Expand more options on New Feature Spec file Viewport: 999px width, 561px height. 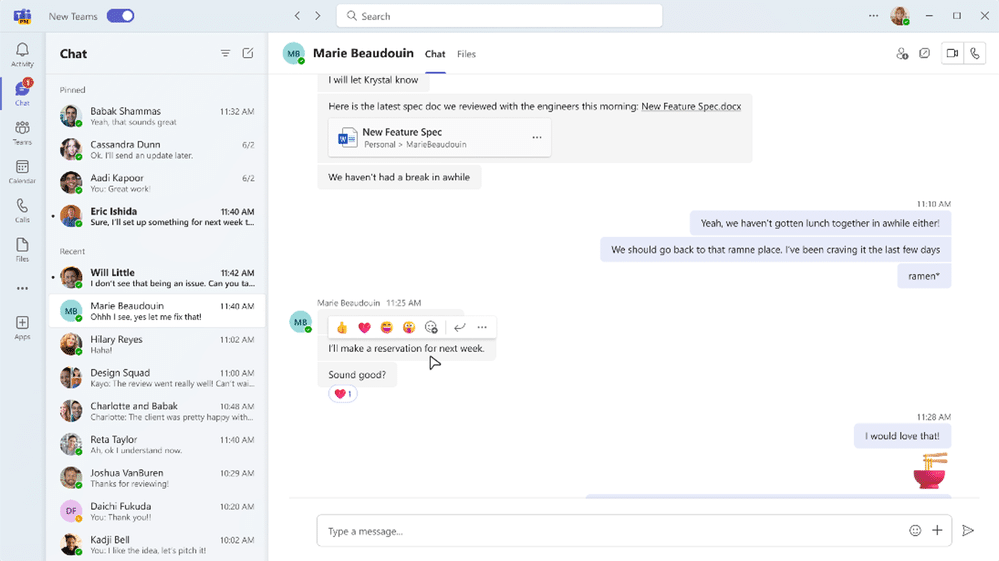pos(537,138)
